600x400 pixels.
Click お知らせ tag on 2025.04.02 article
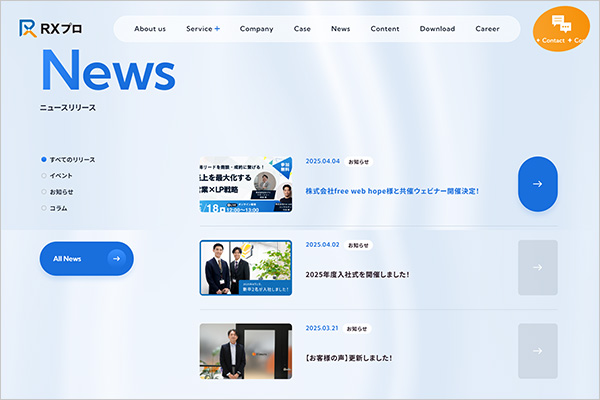(358, 245)
